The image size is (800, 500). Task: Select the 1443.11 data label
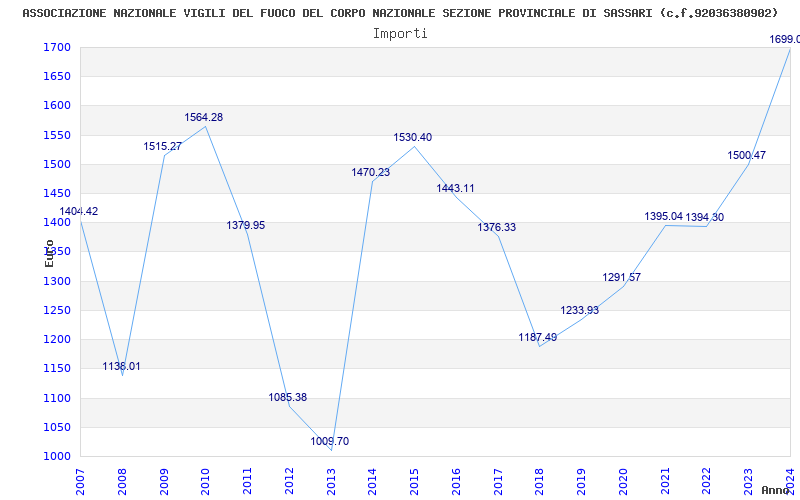pyautogui.click(x=455, y=188)
